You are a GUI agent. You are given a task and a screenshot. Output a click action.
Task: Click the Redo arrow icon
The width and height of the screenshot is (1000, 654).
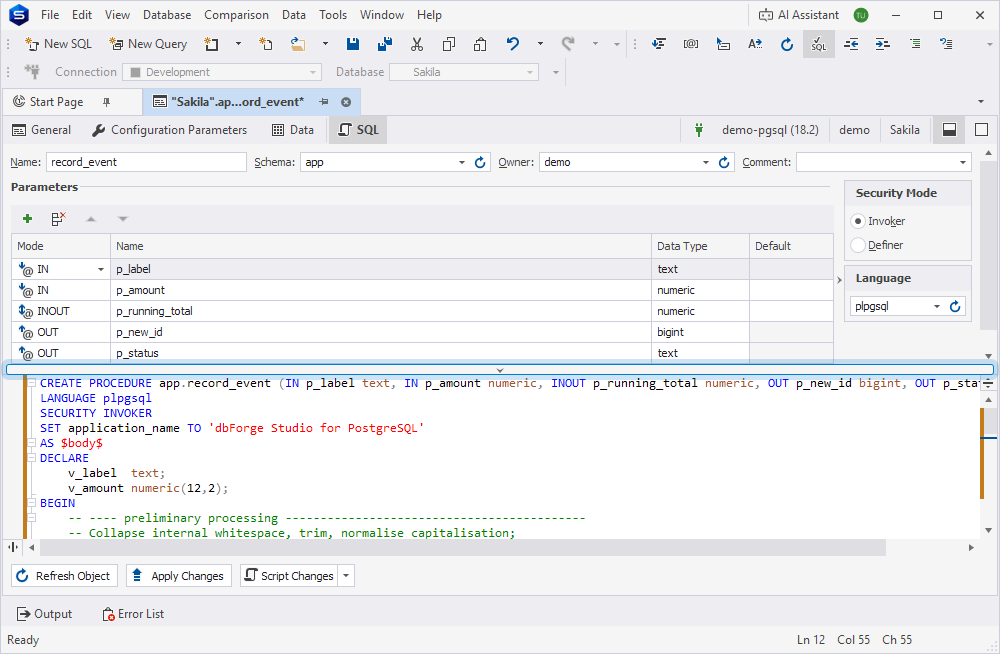[x=568, y=43]
